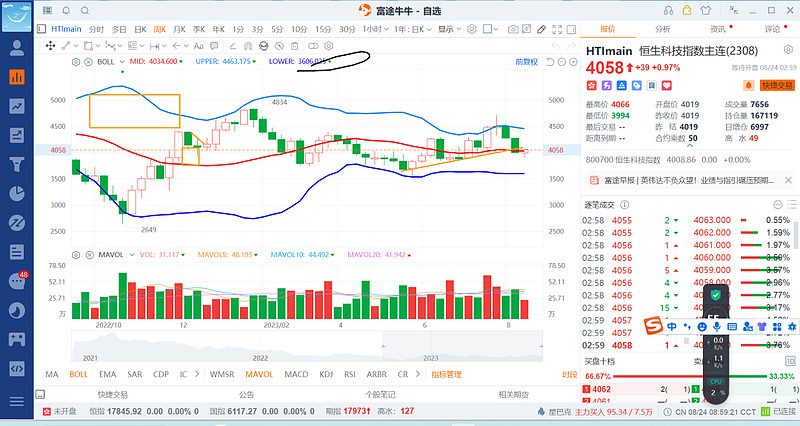Viewport: 800px width, 426px height.
Task: Open 公告 bottom panel
Action: coord(246,394)
